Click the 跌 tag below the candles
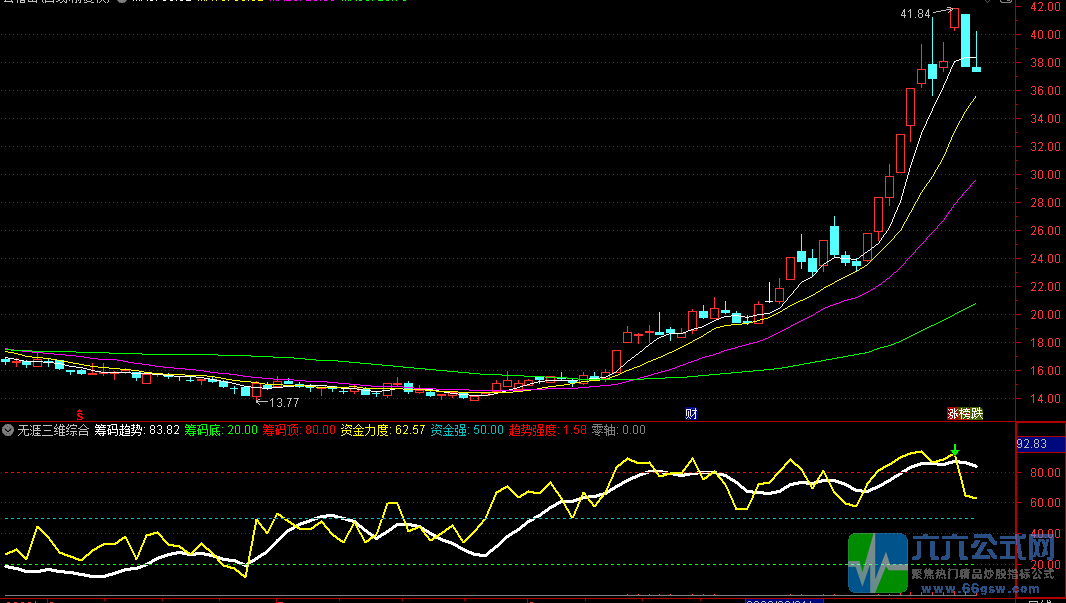Image resolution: width=1066 pixels, height=603 pixels. pos(977,413)
